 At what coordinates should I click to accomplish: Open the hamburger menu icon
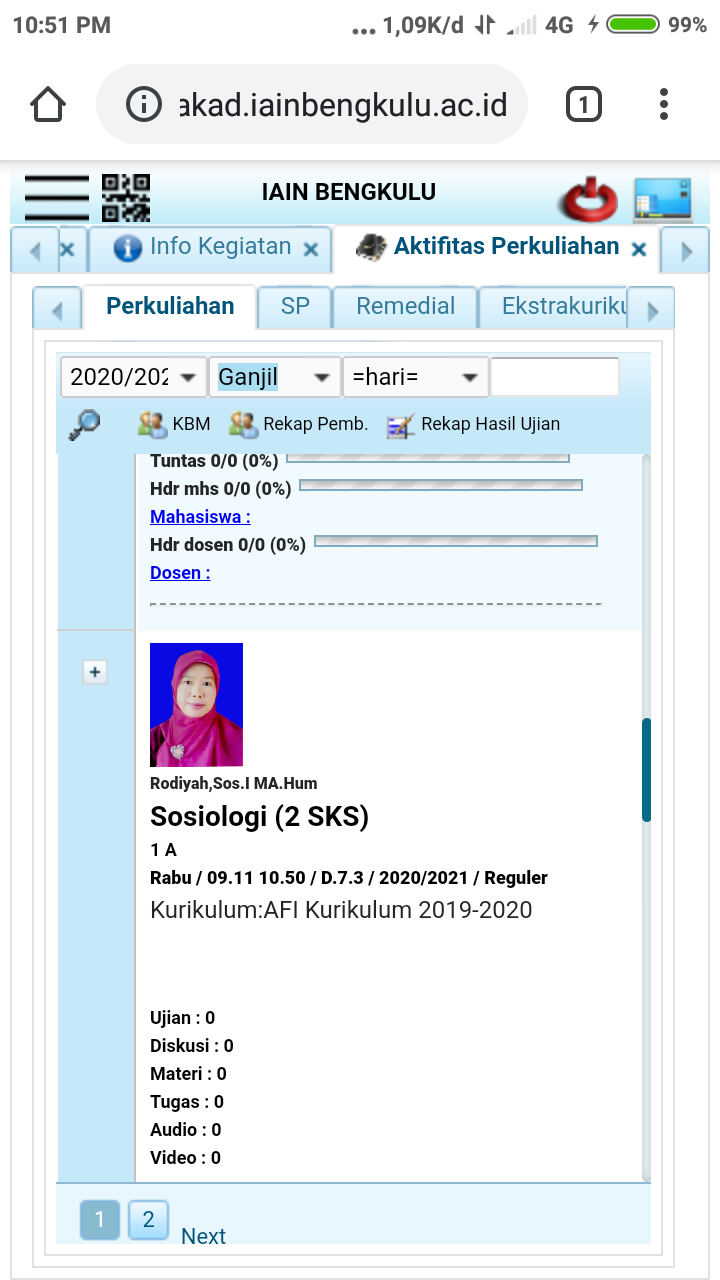(57, 197)
